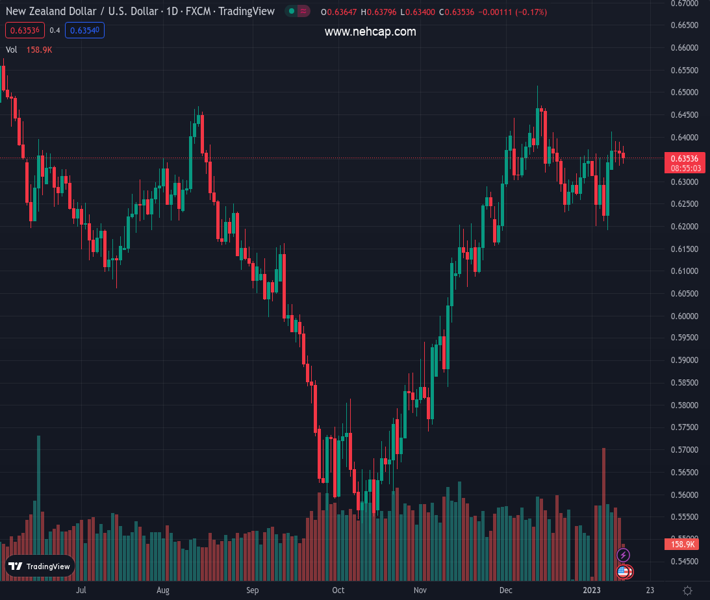Screen dimensions: 710x600
Task: Click the US flag economic event icon
Action: coord(623,572)
